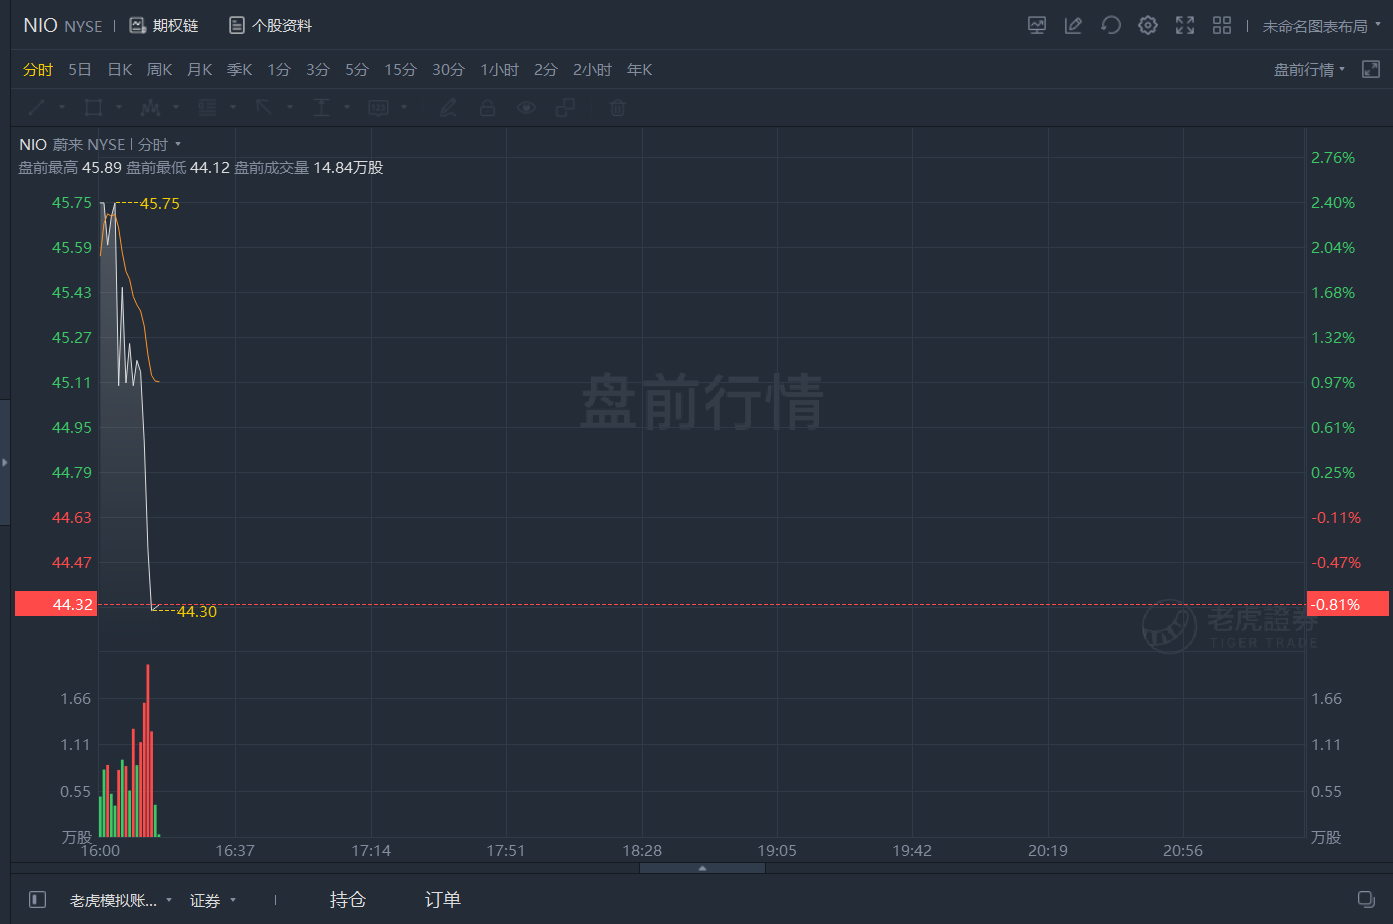Open the 期权链 option chain icon
This screenshot has height=924, width=1393.
pos(138,25)
